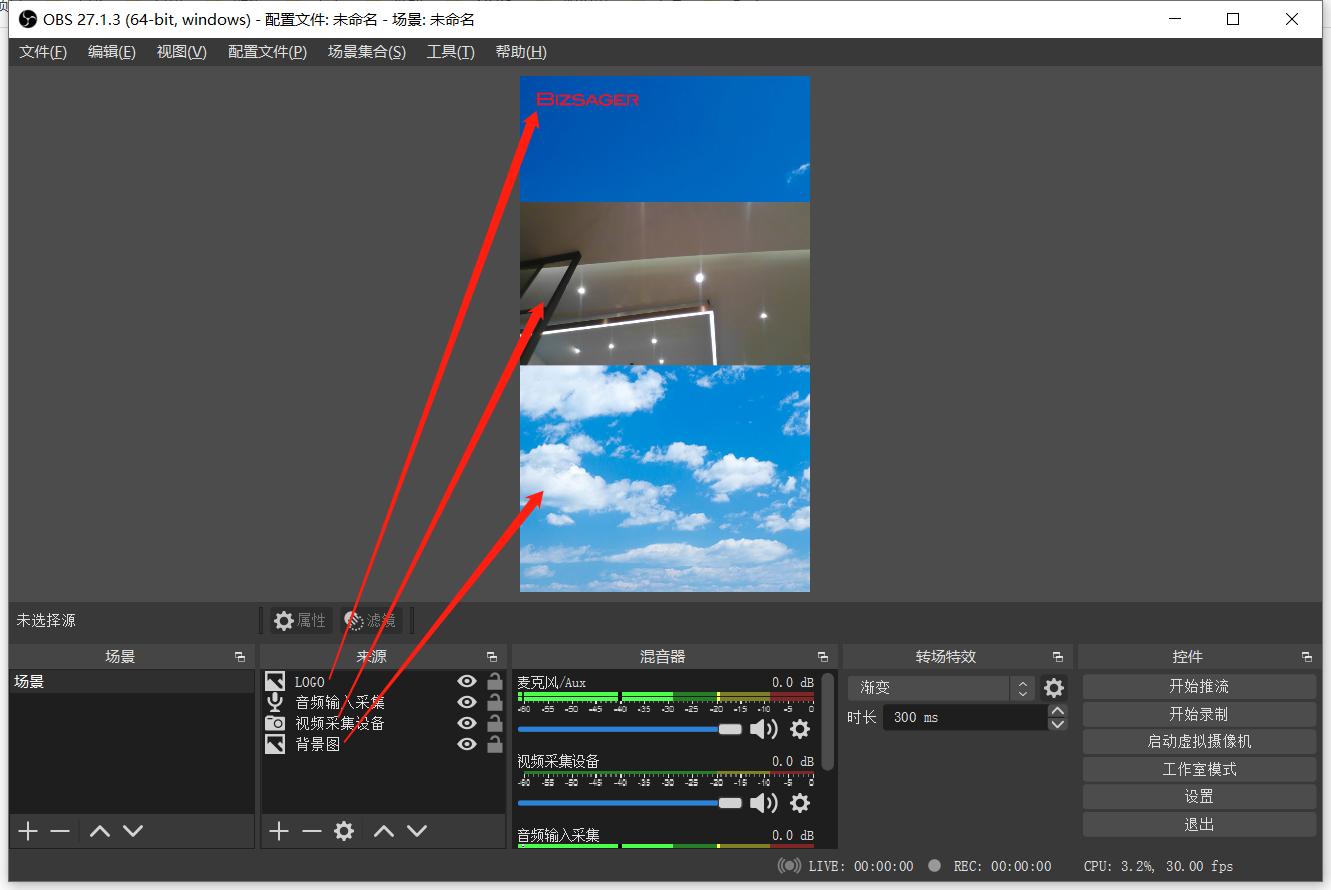This screenshot has height=890, width=1331.
Task: Switch to 工作室模式
Action: click(1199, 769)
